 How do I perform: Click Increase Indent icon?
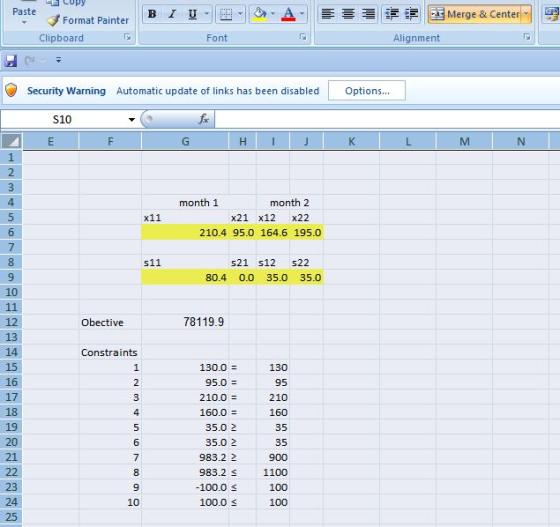pyautogui.click(x=411, y=14)
